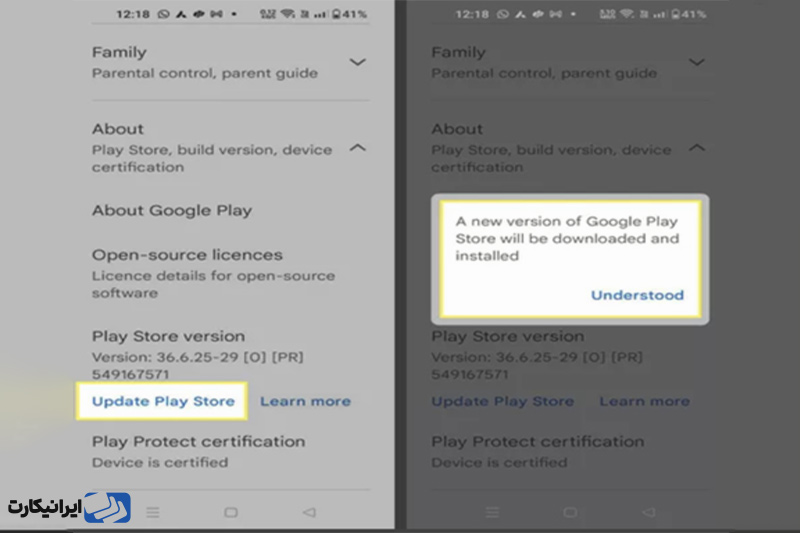Viewport: 800px width, 533px height.
Task: Open Learn more link, left phone
Action: click(306, 401)
